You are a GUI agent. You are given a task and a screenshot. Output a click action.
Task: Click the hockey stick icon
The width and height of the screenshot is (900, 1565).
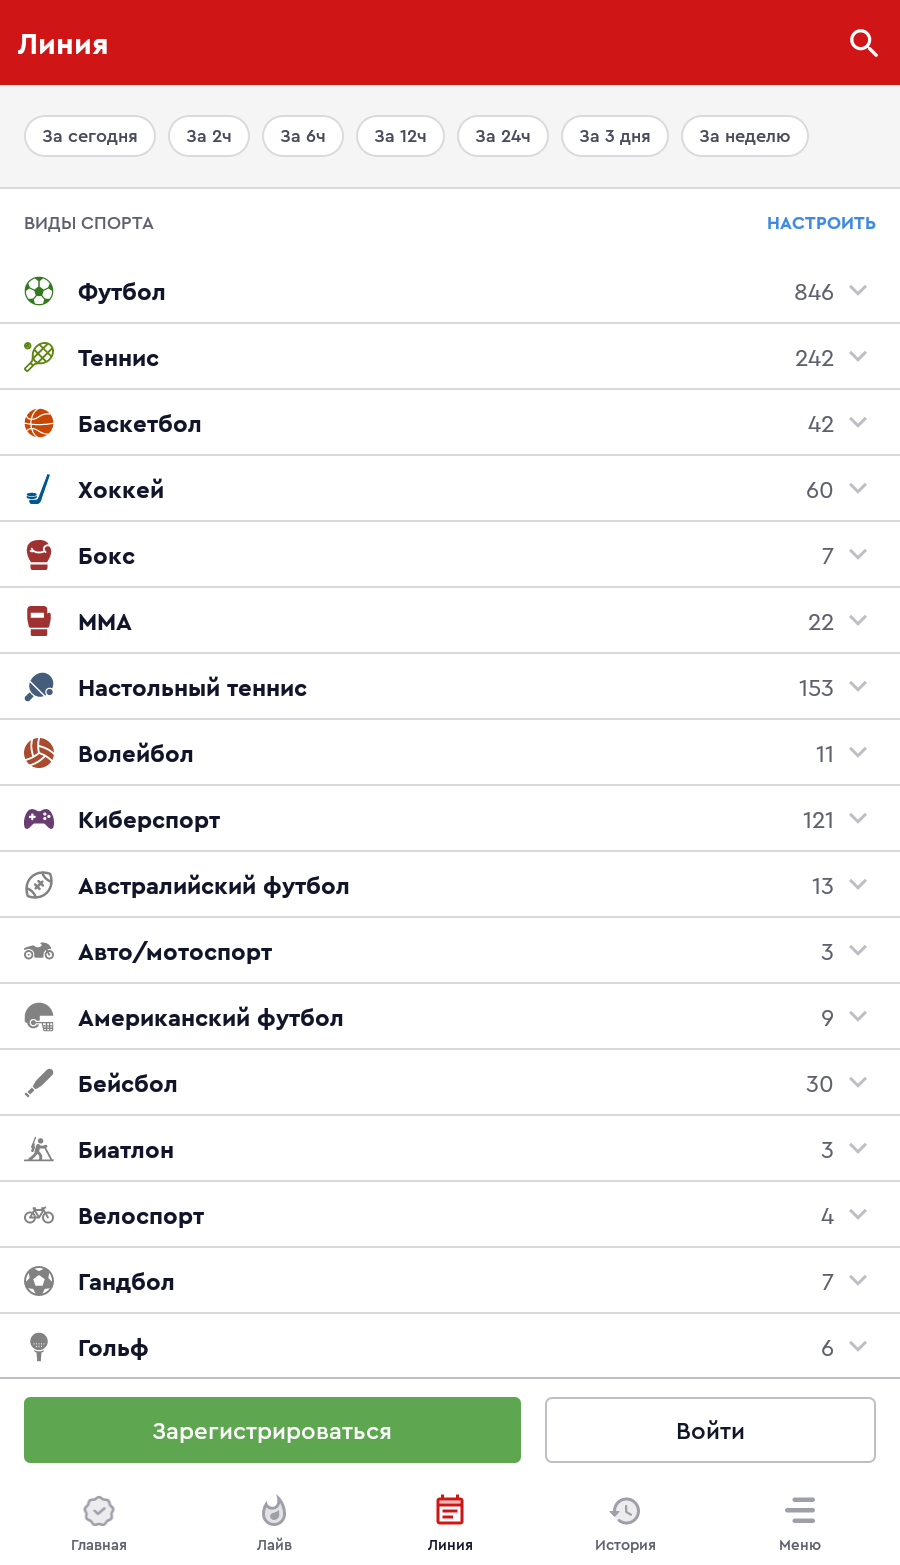[x=39, y=490]
